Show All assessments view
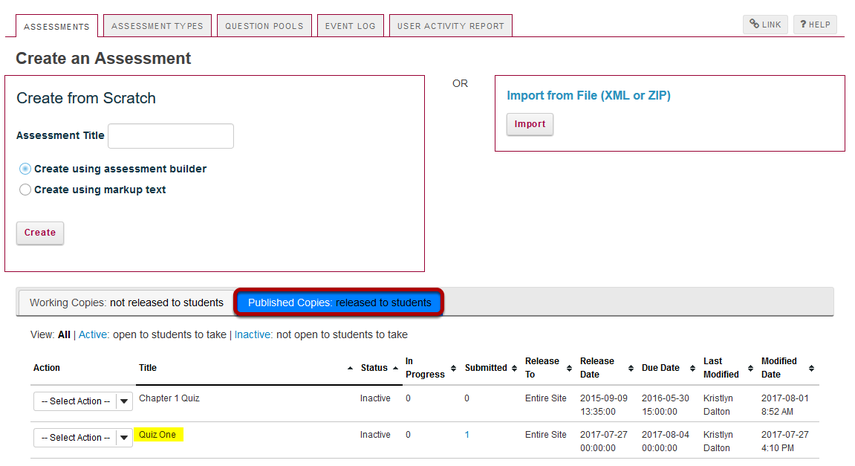 point(64,335)
